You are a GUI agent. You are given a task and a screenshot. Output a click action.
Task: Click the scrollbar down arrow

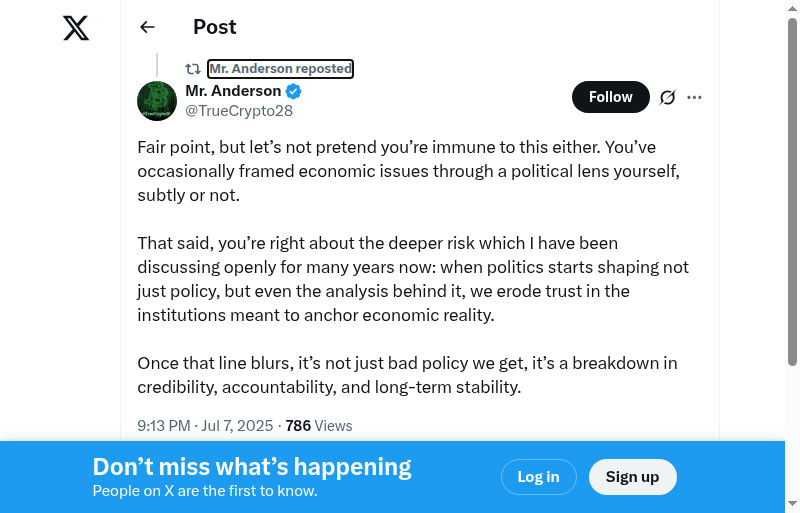[x=792, y=504]
